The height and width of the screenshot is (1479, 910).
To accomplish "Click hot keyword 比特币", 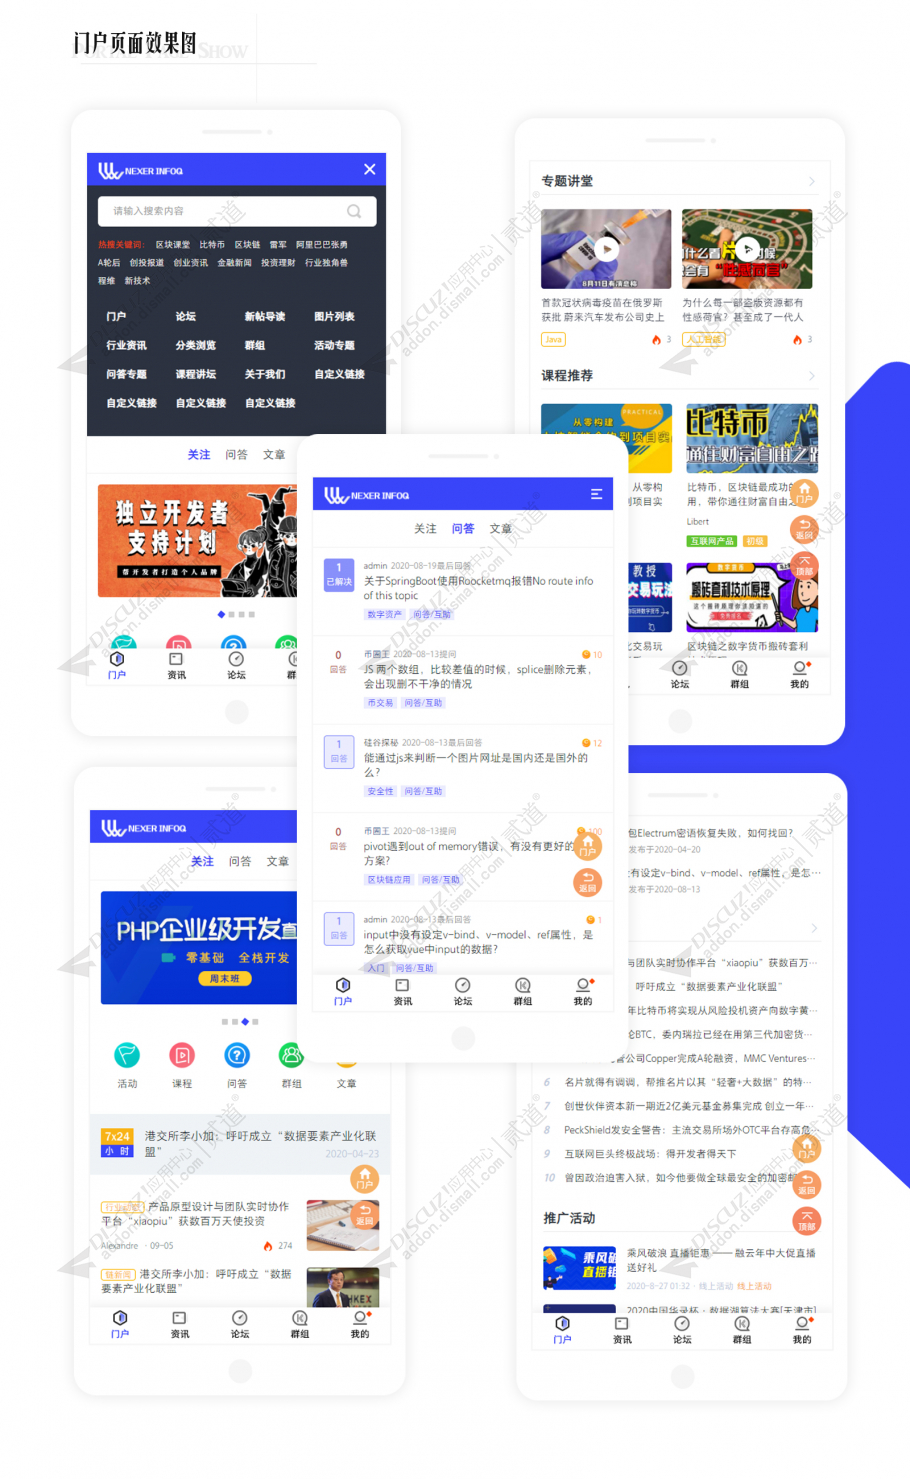I will [212, 244].
